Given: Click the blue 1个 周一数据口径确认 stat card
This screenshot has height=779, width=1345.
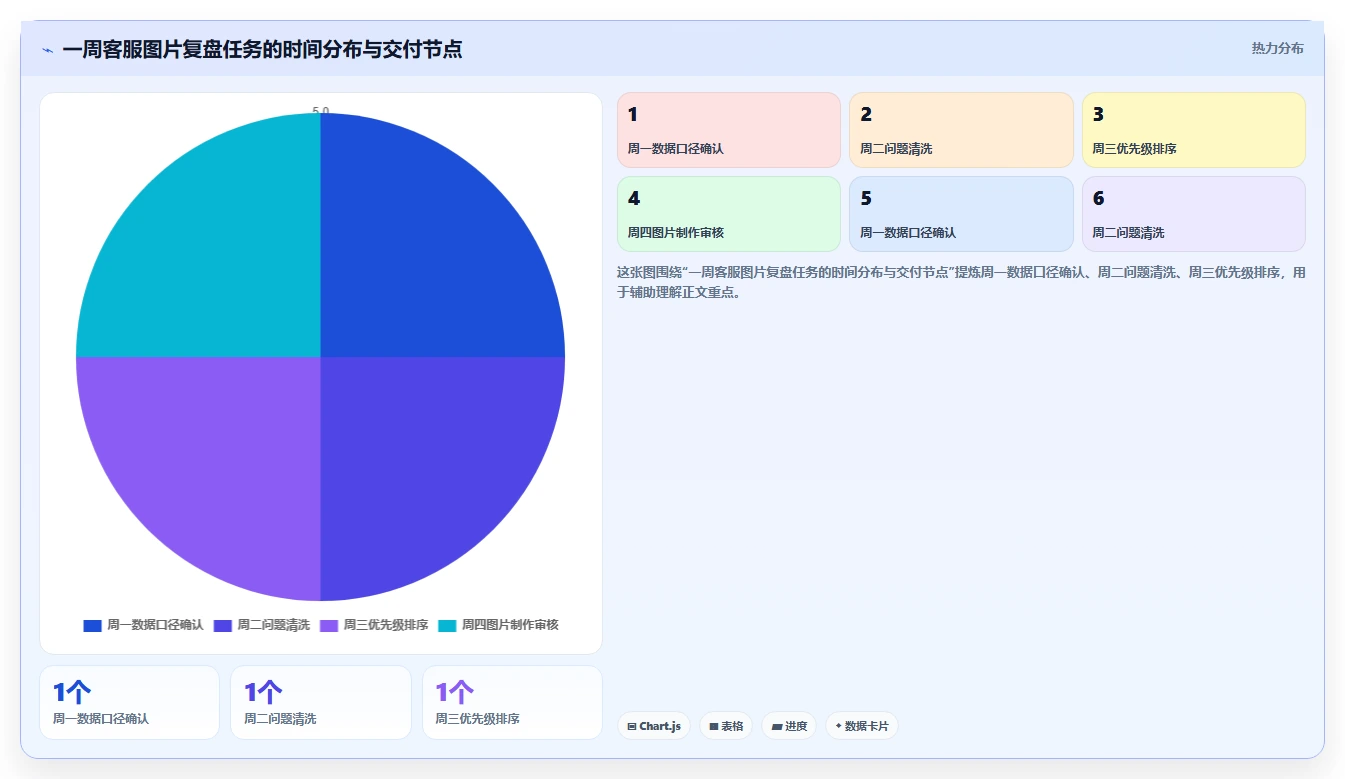Looking at the screenshot, I should tap(129, 702).
